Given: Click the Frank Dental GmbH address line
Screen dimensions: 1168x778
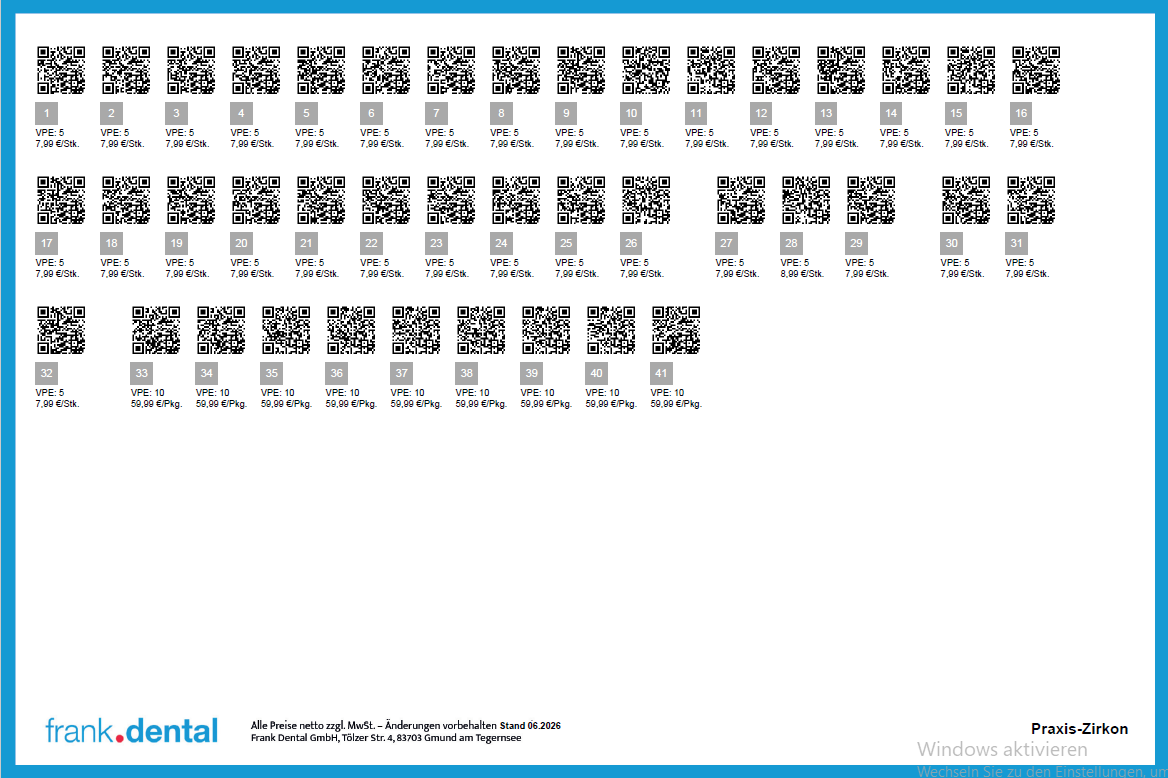Looking at the screenshot, I should (x=386, y=738).
